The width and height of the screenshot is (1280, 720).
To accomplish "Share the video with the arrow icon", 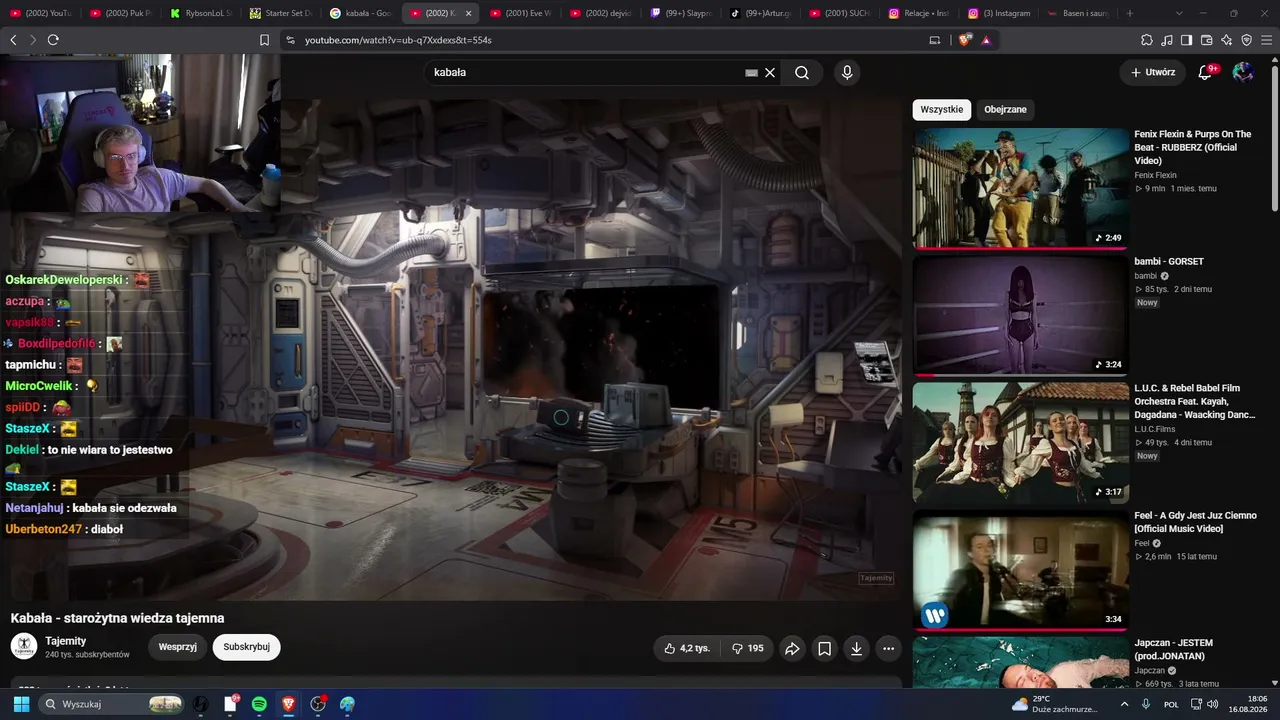I will pyautogui.click(x=792, y=648).
